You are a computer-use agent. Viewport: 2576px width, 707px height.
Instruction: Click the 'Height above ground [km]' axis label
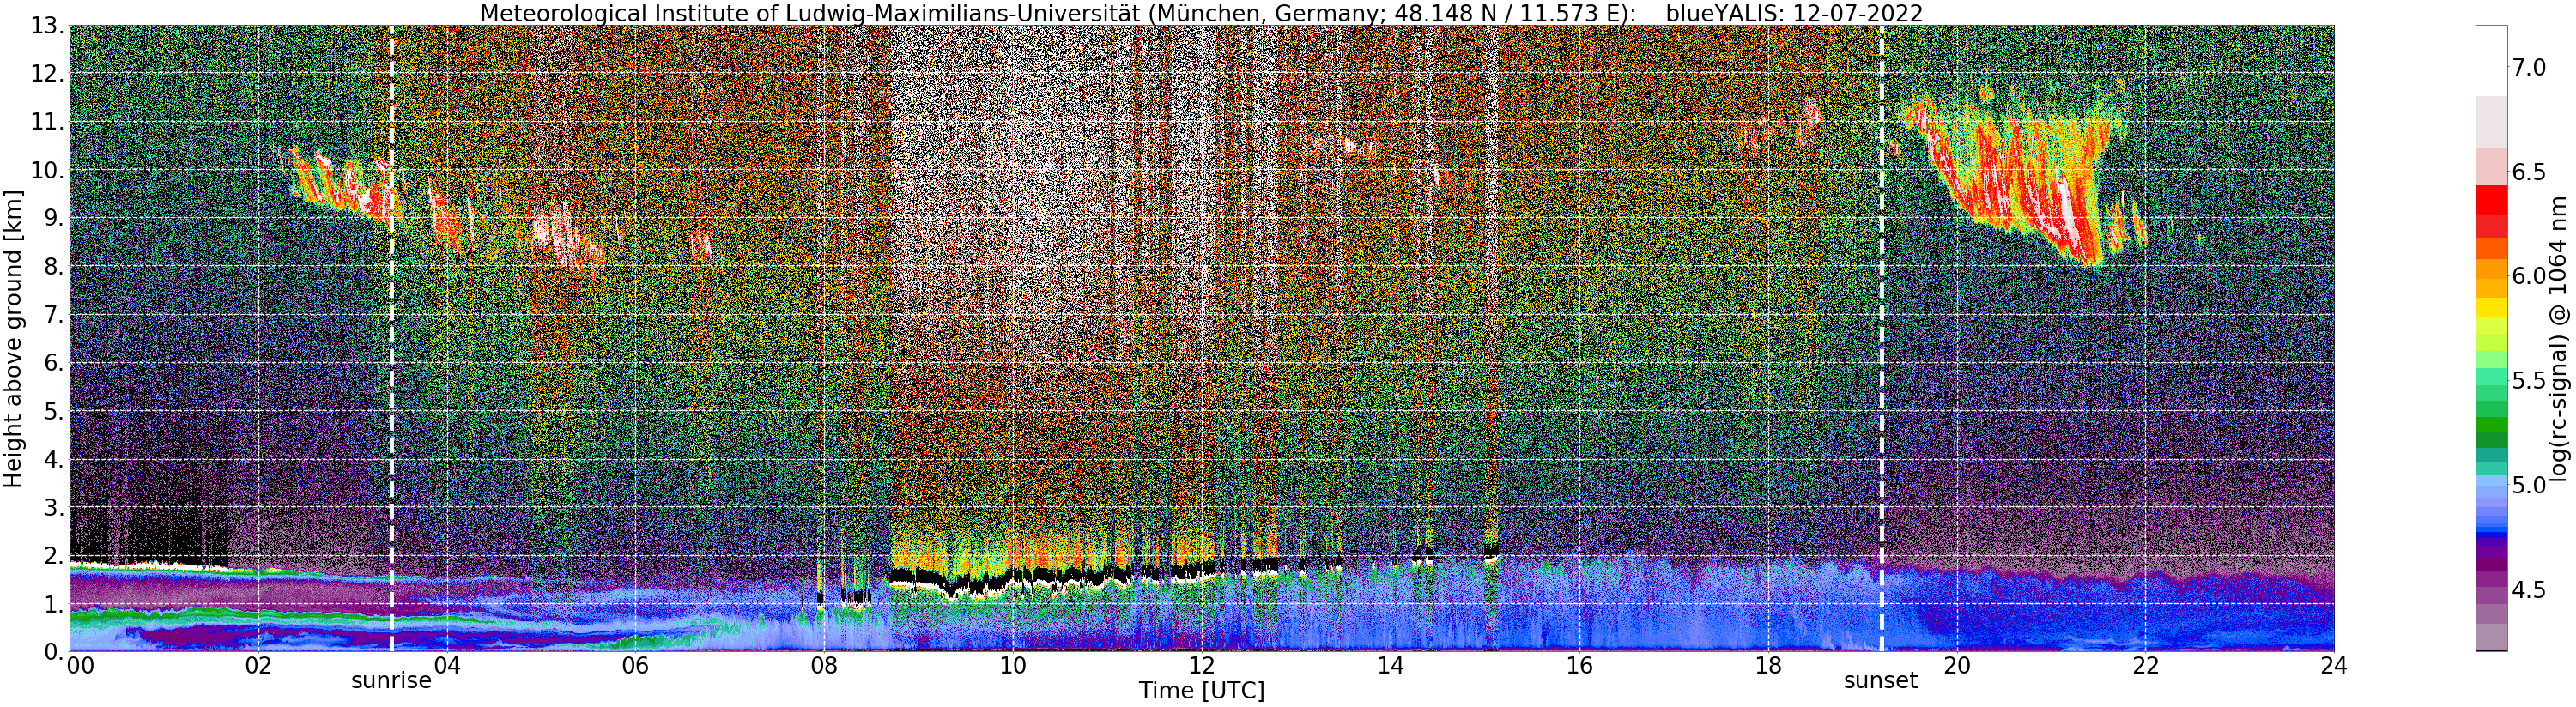coord(13,339)
